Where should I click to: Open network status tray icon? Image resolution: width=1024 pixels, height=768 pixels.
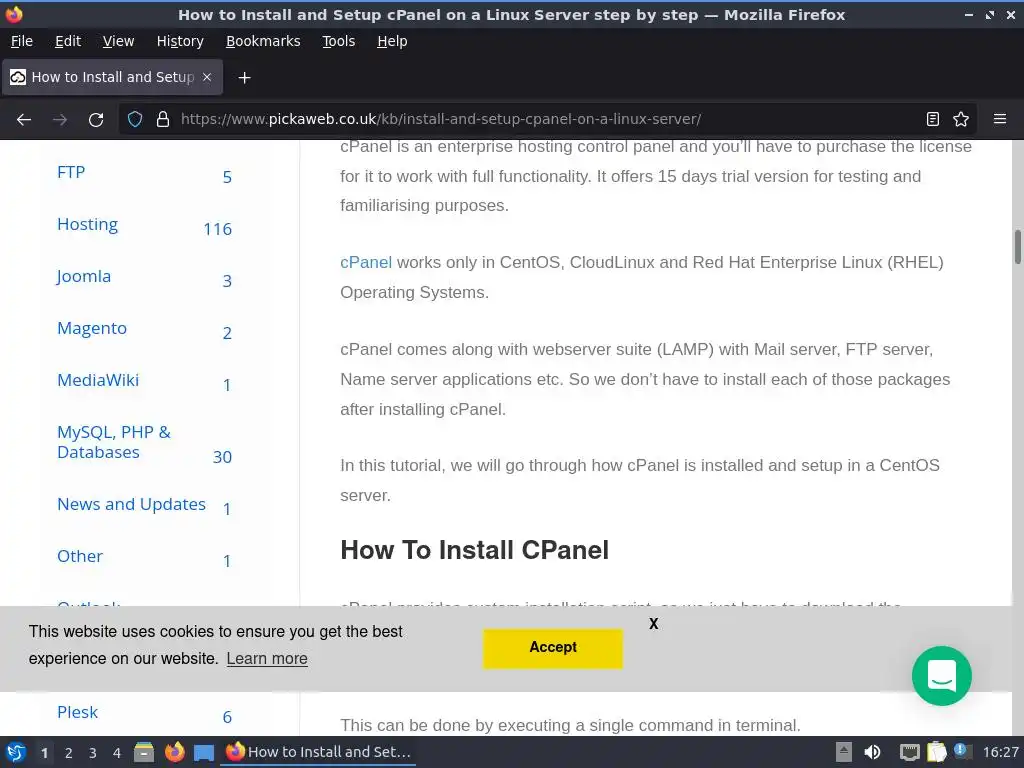tap(910, 752)
